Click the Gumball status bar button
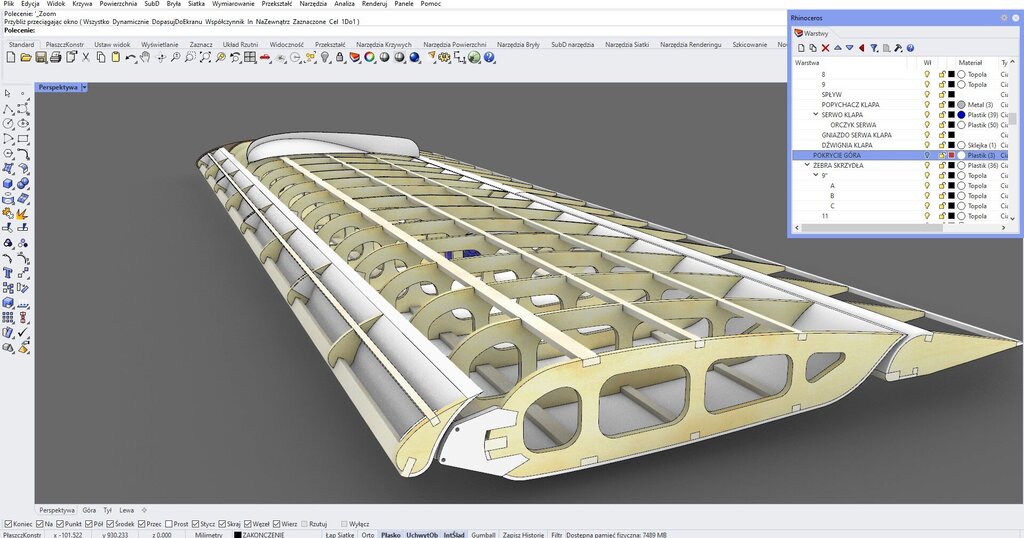The image size is (1024, 538). pyautogui.click(x=483, y=534)
